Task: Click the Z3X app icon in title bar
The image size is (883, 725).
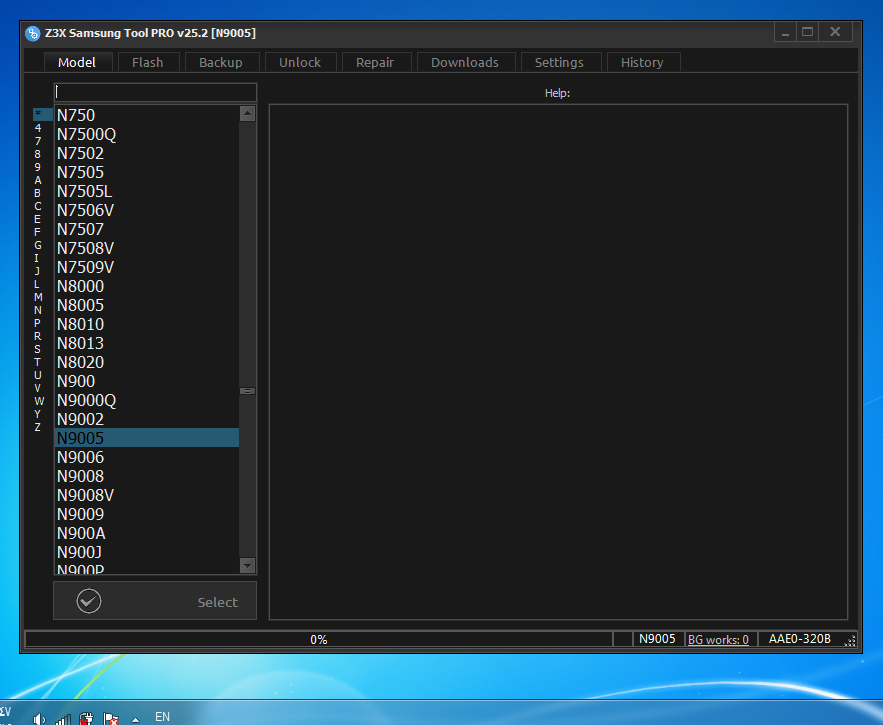Action: coord(33,33)
